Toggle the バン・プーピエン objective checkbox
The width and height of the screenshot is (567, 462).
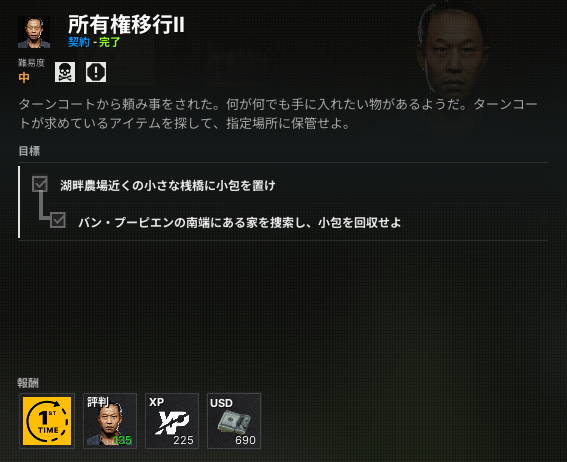pyautogui.click(x=58, y=220)
